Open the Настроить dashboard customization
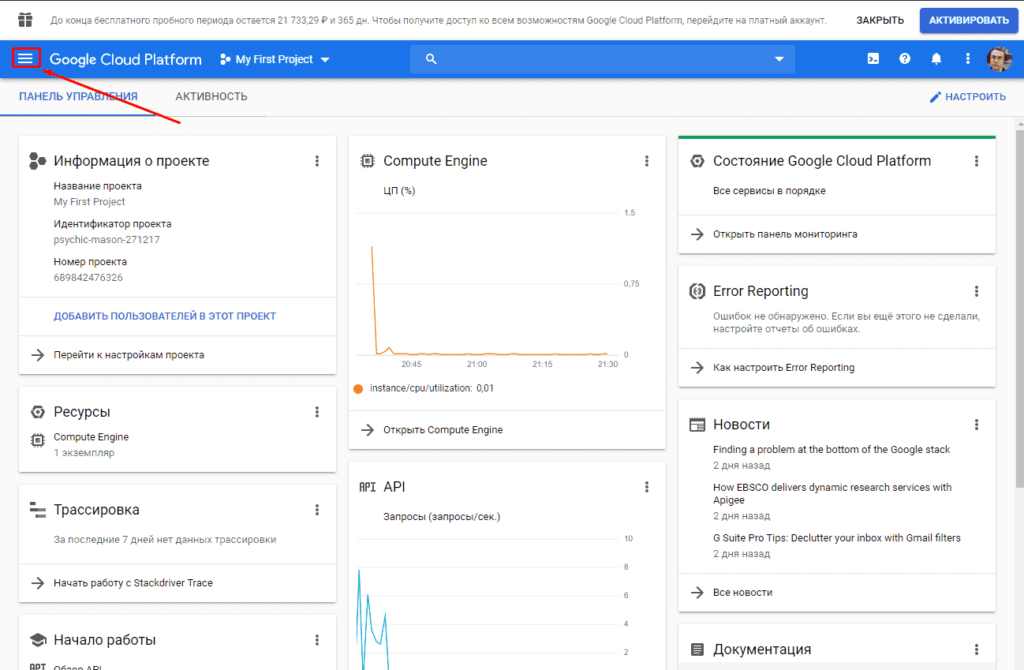 [x=967, y=97]
